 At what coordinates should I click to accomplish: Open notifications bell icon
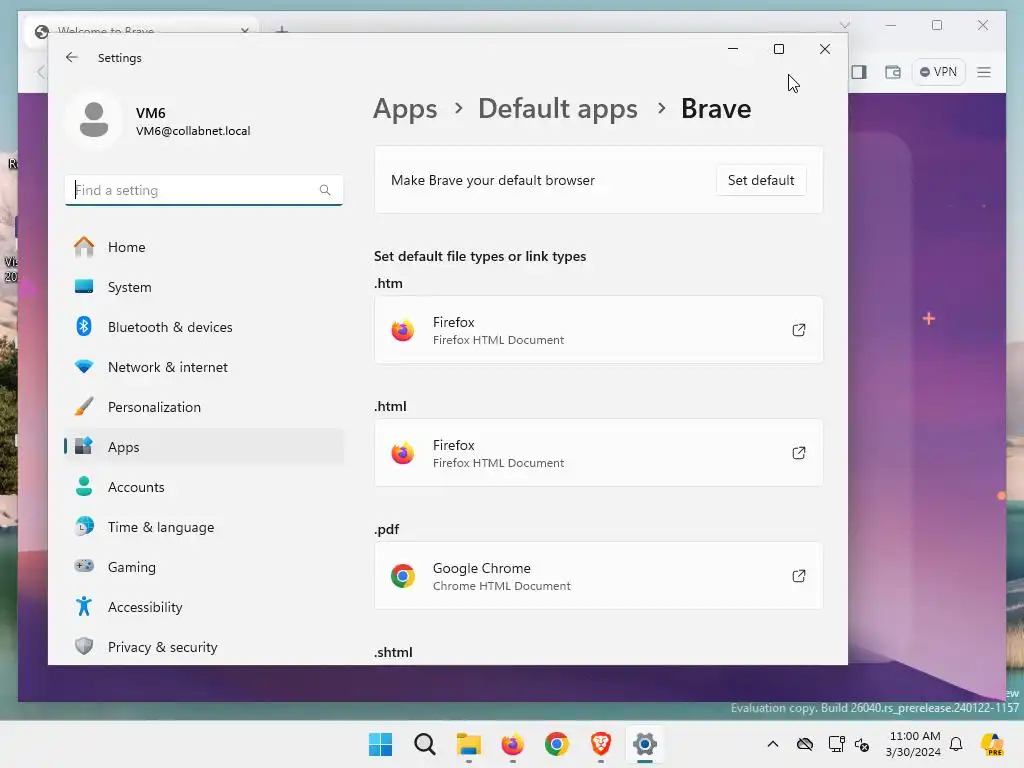point(956,744)
